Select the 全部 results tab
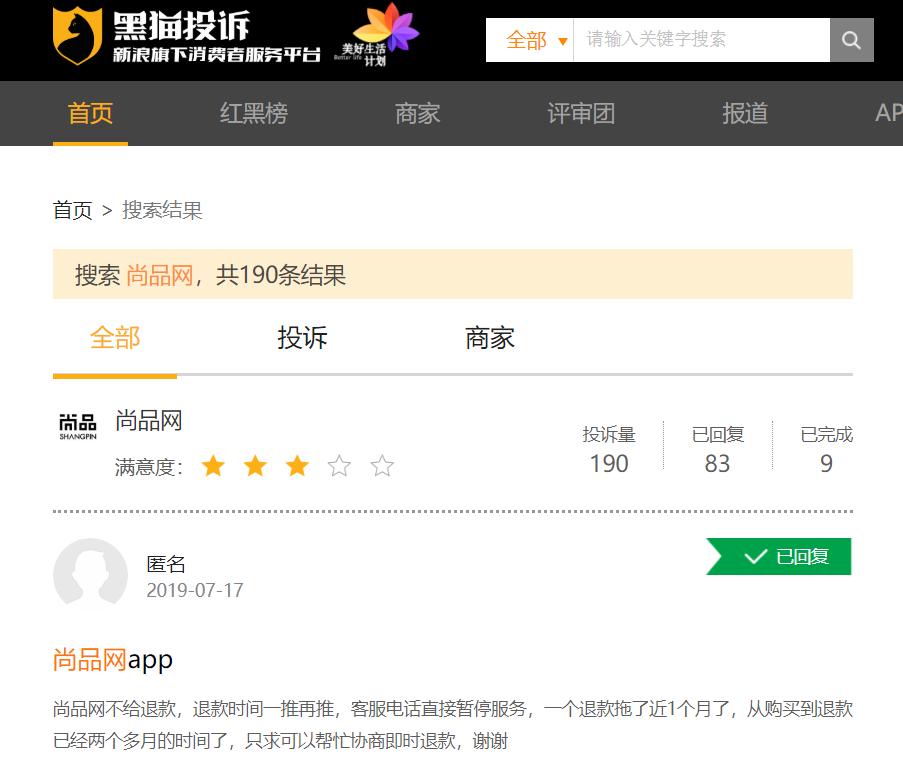Image resolution: width=903 pixels, height=774 pixels. pos(113,338)
